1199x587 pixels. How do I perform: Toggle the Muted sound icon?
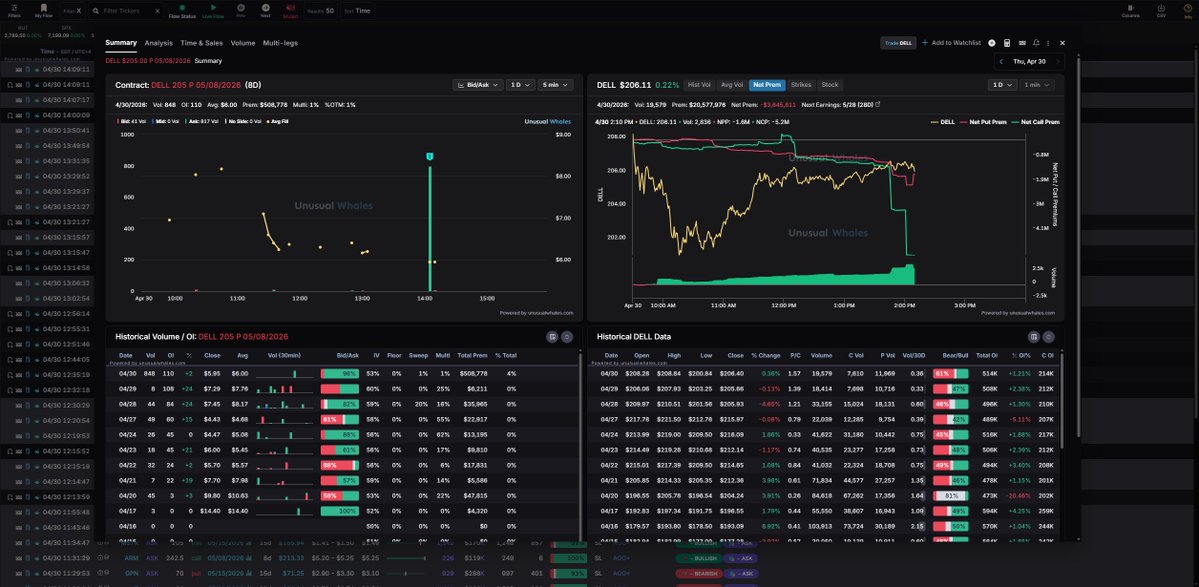291,7
